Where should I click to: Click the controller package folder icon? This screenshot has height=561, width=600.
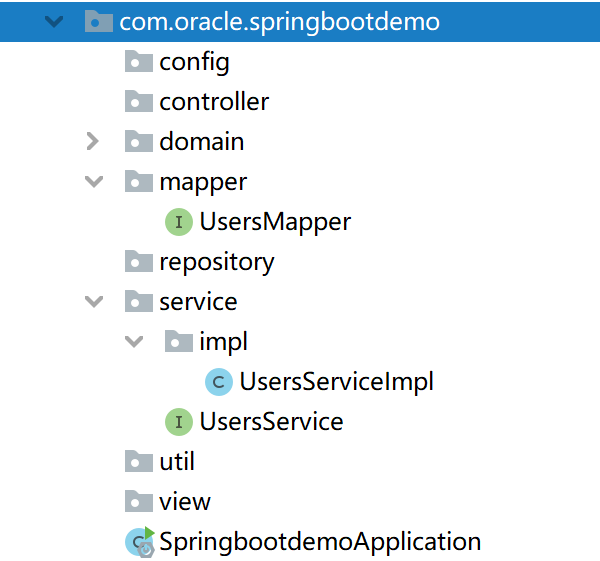138,102
